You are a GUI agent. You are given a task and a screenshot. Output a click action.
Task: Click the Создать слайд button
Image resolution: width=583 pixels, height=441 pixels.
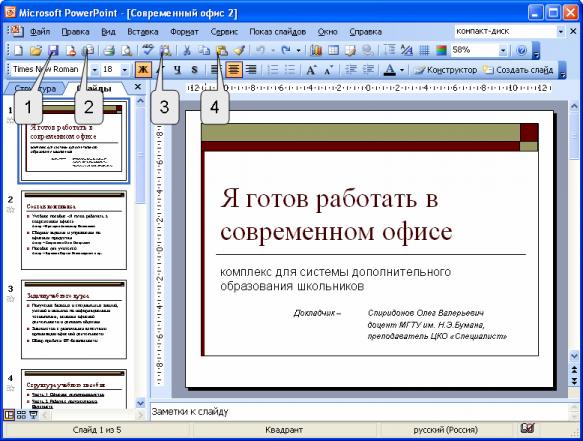(x=518, y=70)
